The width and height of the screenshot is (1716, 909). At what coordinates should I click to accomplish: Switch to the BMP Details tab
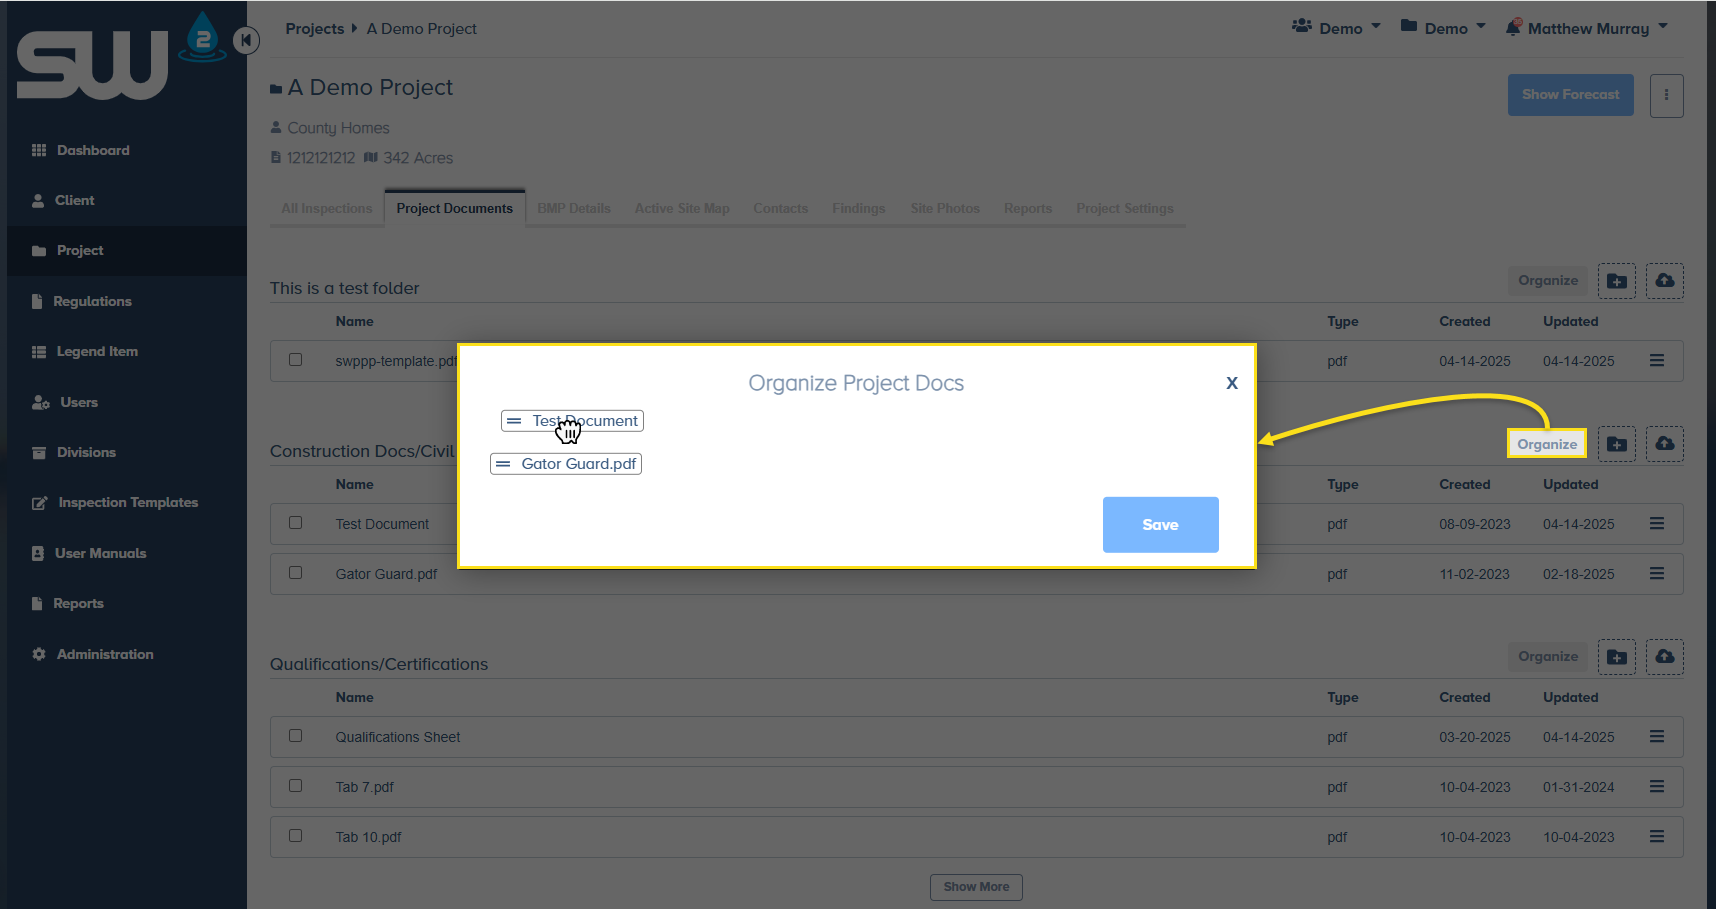coord(573,208)
